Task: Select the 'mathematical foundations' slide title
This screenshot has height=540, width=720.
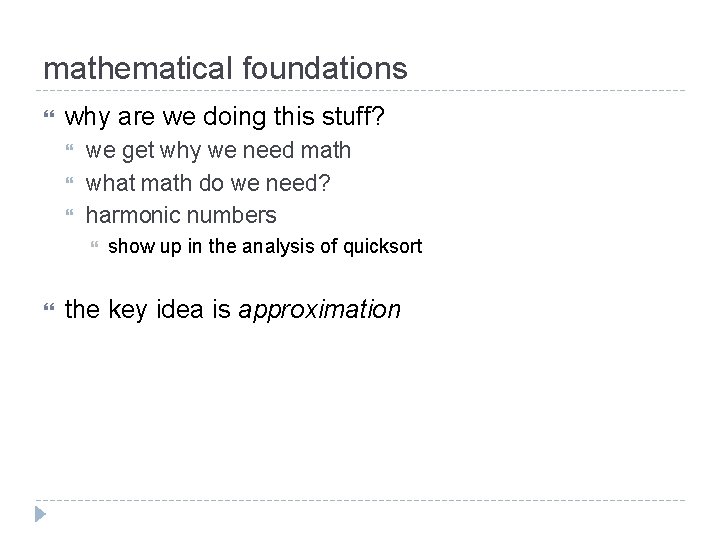Action: pos(225,68)
